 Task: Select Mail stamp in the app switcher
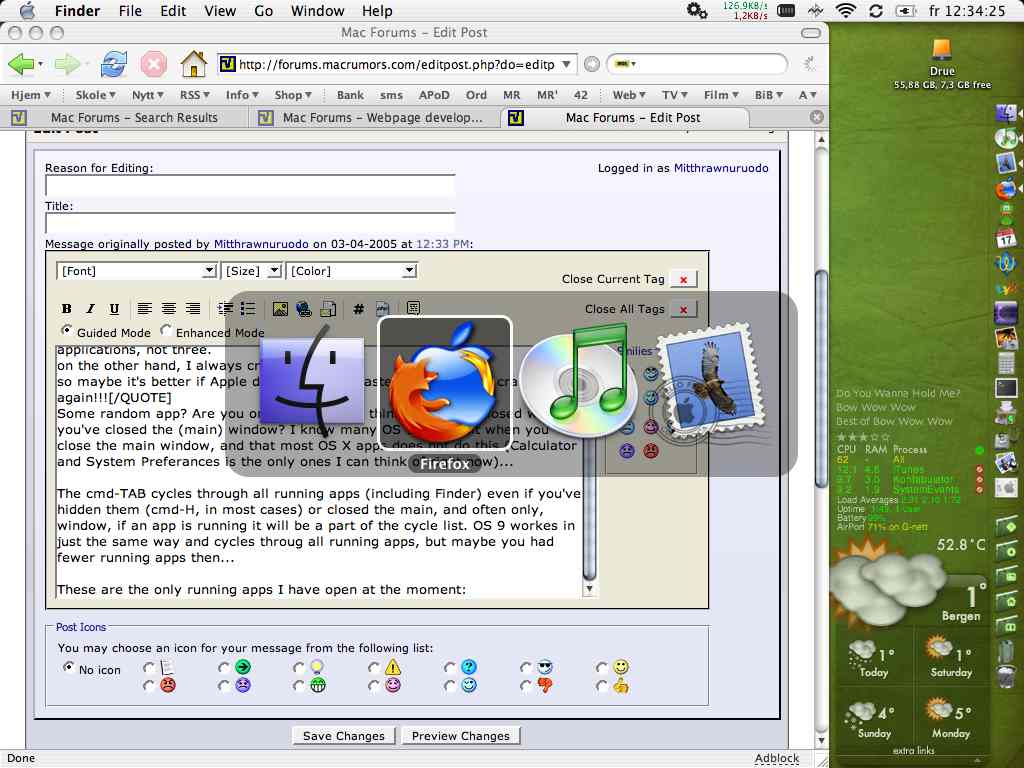pos(712,383)
